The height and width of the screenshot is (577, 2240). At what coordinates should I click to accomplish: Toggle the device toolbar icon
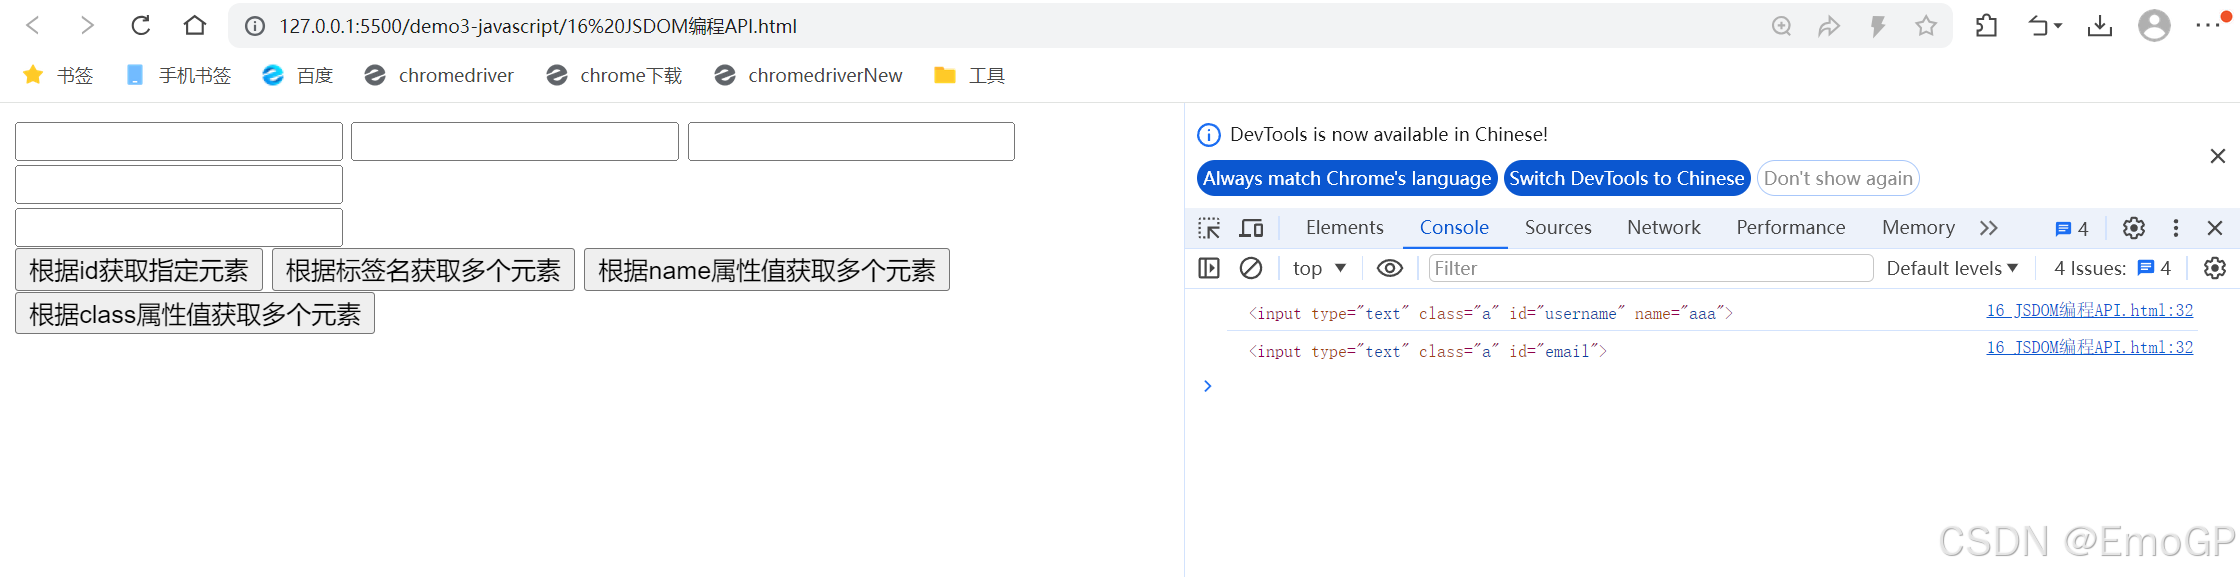coord(1251,228)
